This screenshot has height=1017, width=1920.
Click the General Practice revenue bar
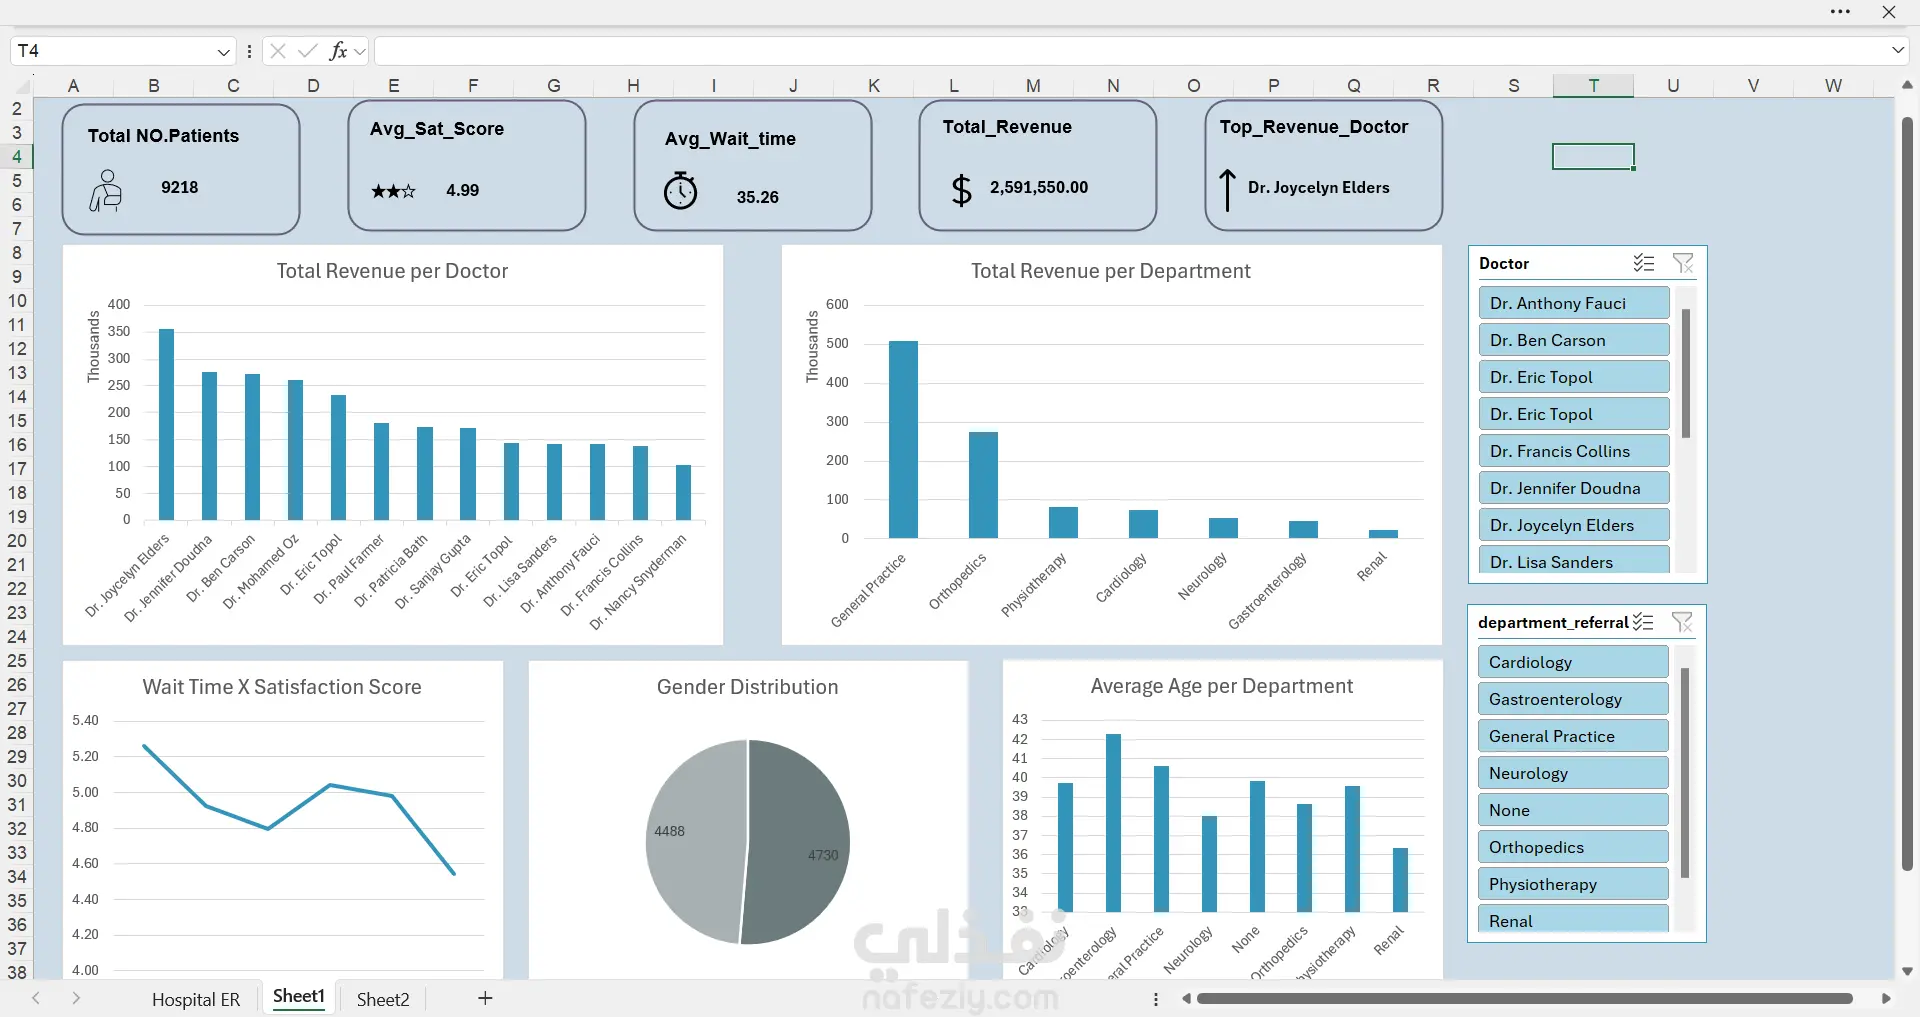coord(903,440)
